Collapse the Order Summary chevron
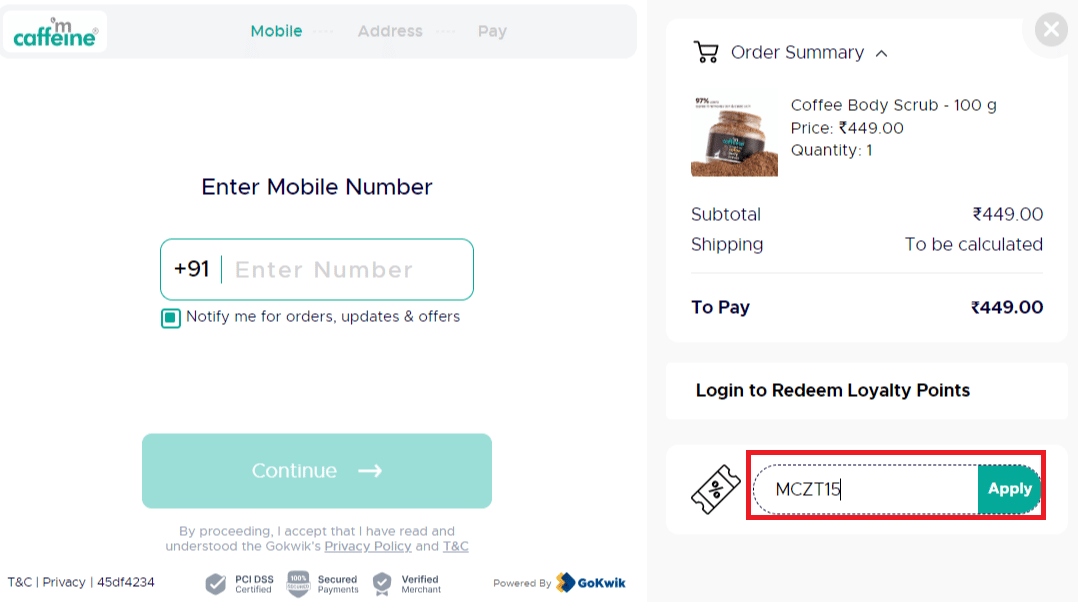This screenshot has width=1078, height=602. pos(881,54)
